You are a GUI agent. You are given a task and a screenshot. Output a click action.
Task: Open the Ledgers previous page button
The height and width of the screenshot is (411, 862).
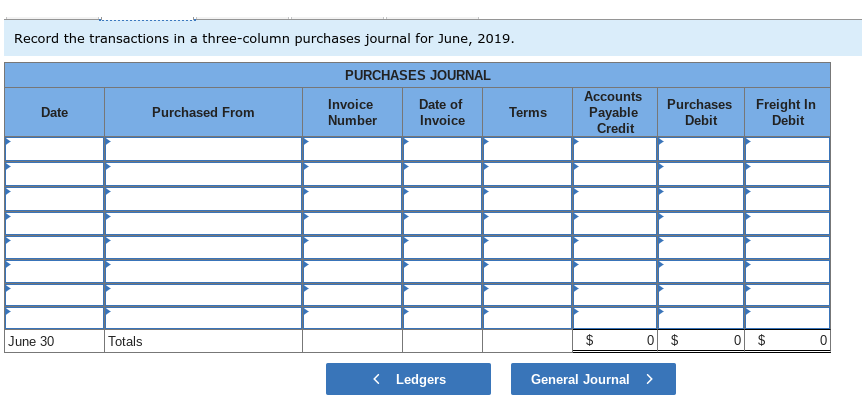pyautogui.click(x=408, y=379)
